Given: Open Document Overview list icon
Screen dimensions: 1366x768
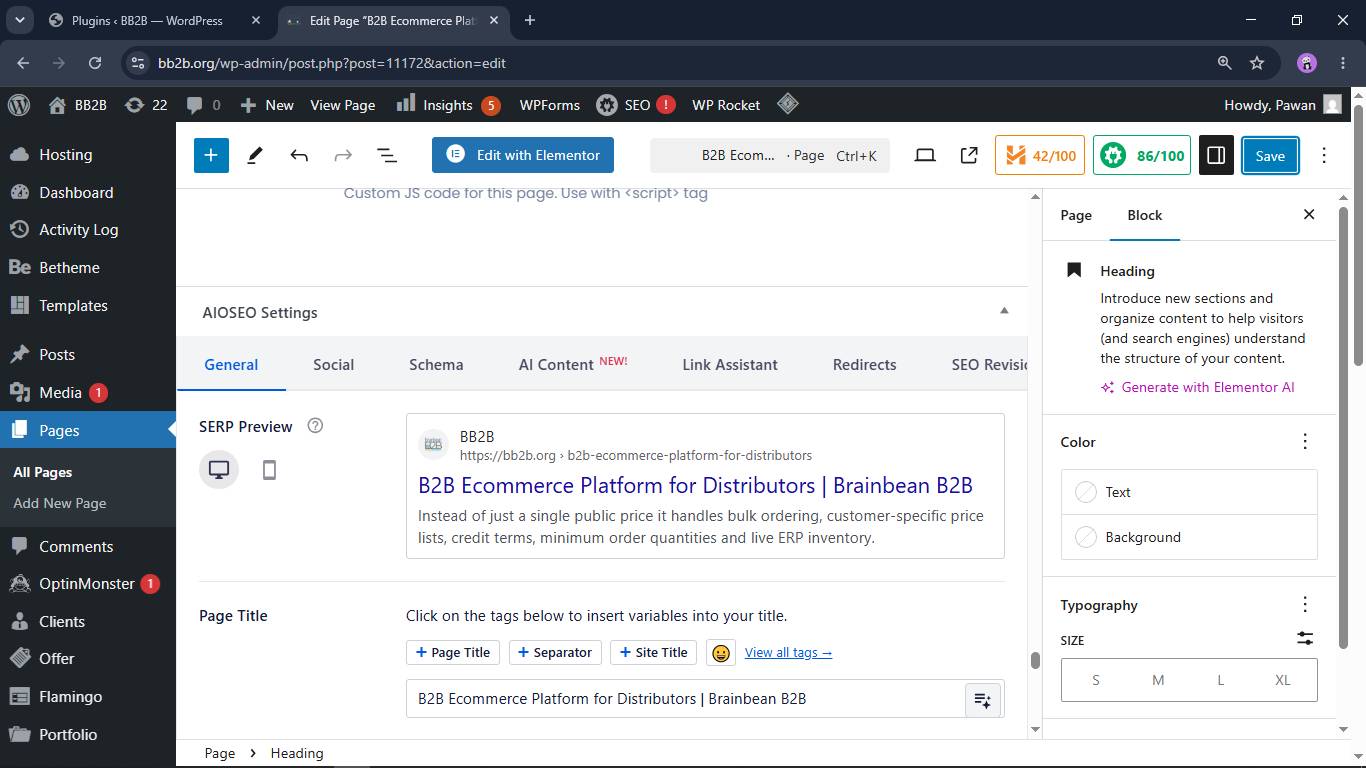Looking at the screenshot, I should [x=387, y=155].
